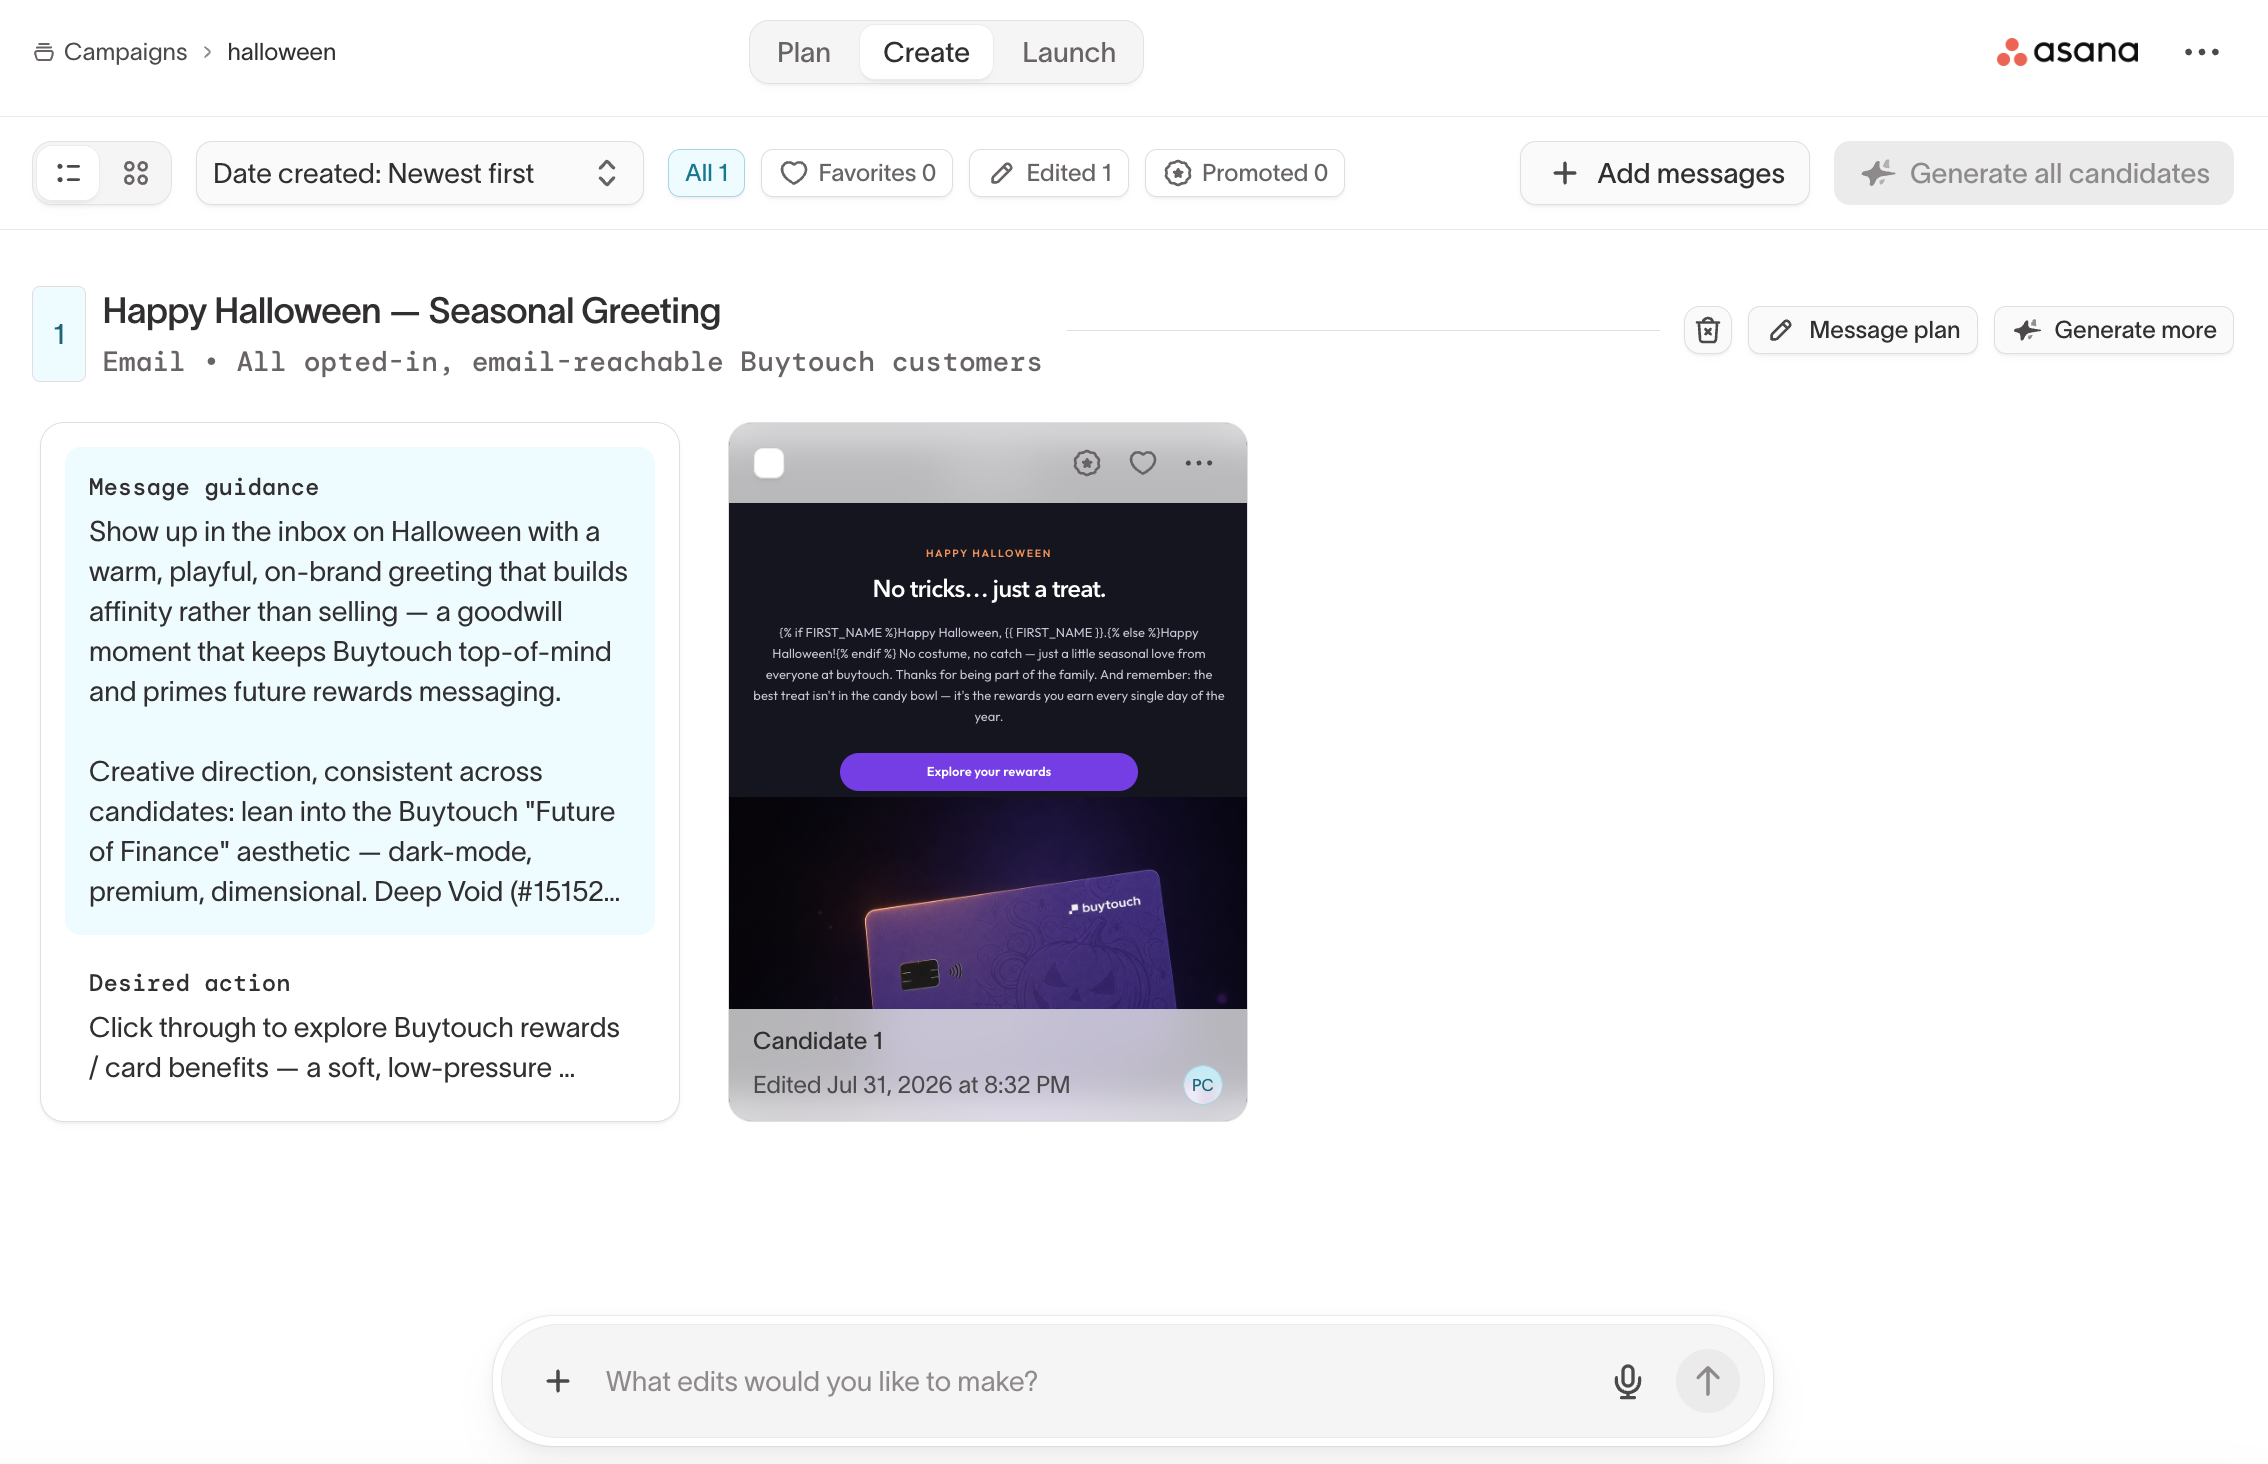Click the Email audience subtitle text
2268x1464 pixels.
[572, 362]
